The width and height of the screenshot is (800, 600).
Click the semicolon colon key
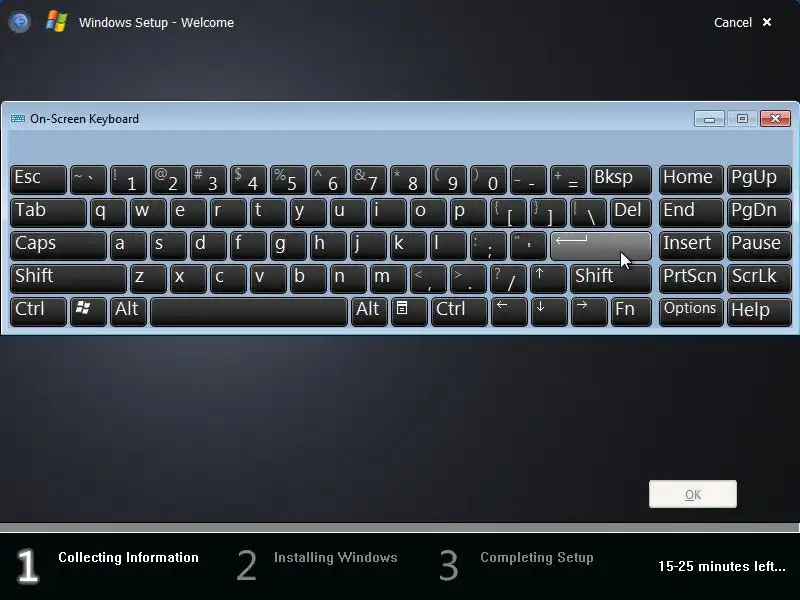pyautogui.click(x=489, y=246)
